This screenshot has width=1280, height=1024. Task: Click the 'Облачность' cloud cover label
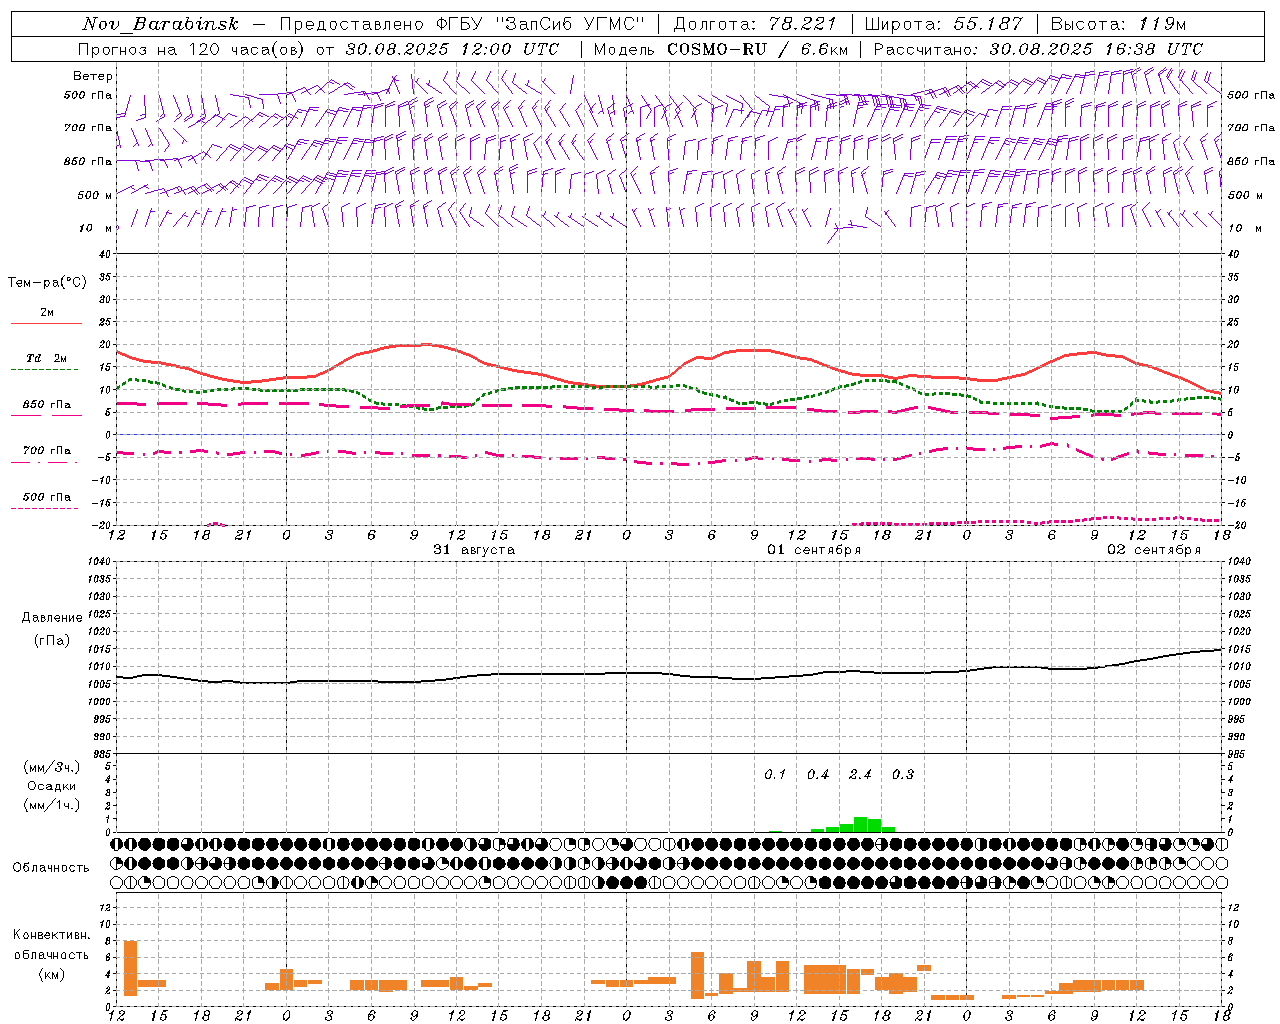pyautogui.click(x=51, y=867)
